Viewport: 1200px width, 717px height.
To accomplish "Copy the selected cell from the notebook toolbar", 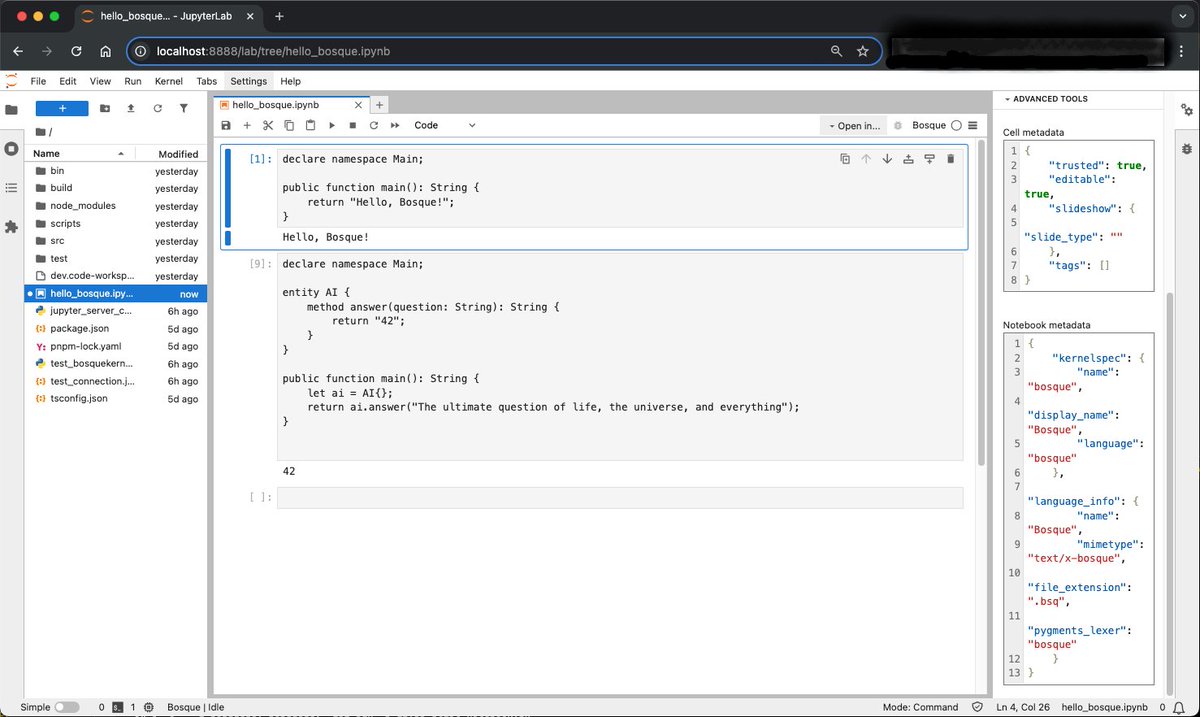I will point(289,125).
